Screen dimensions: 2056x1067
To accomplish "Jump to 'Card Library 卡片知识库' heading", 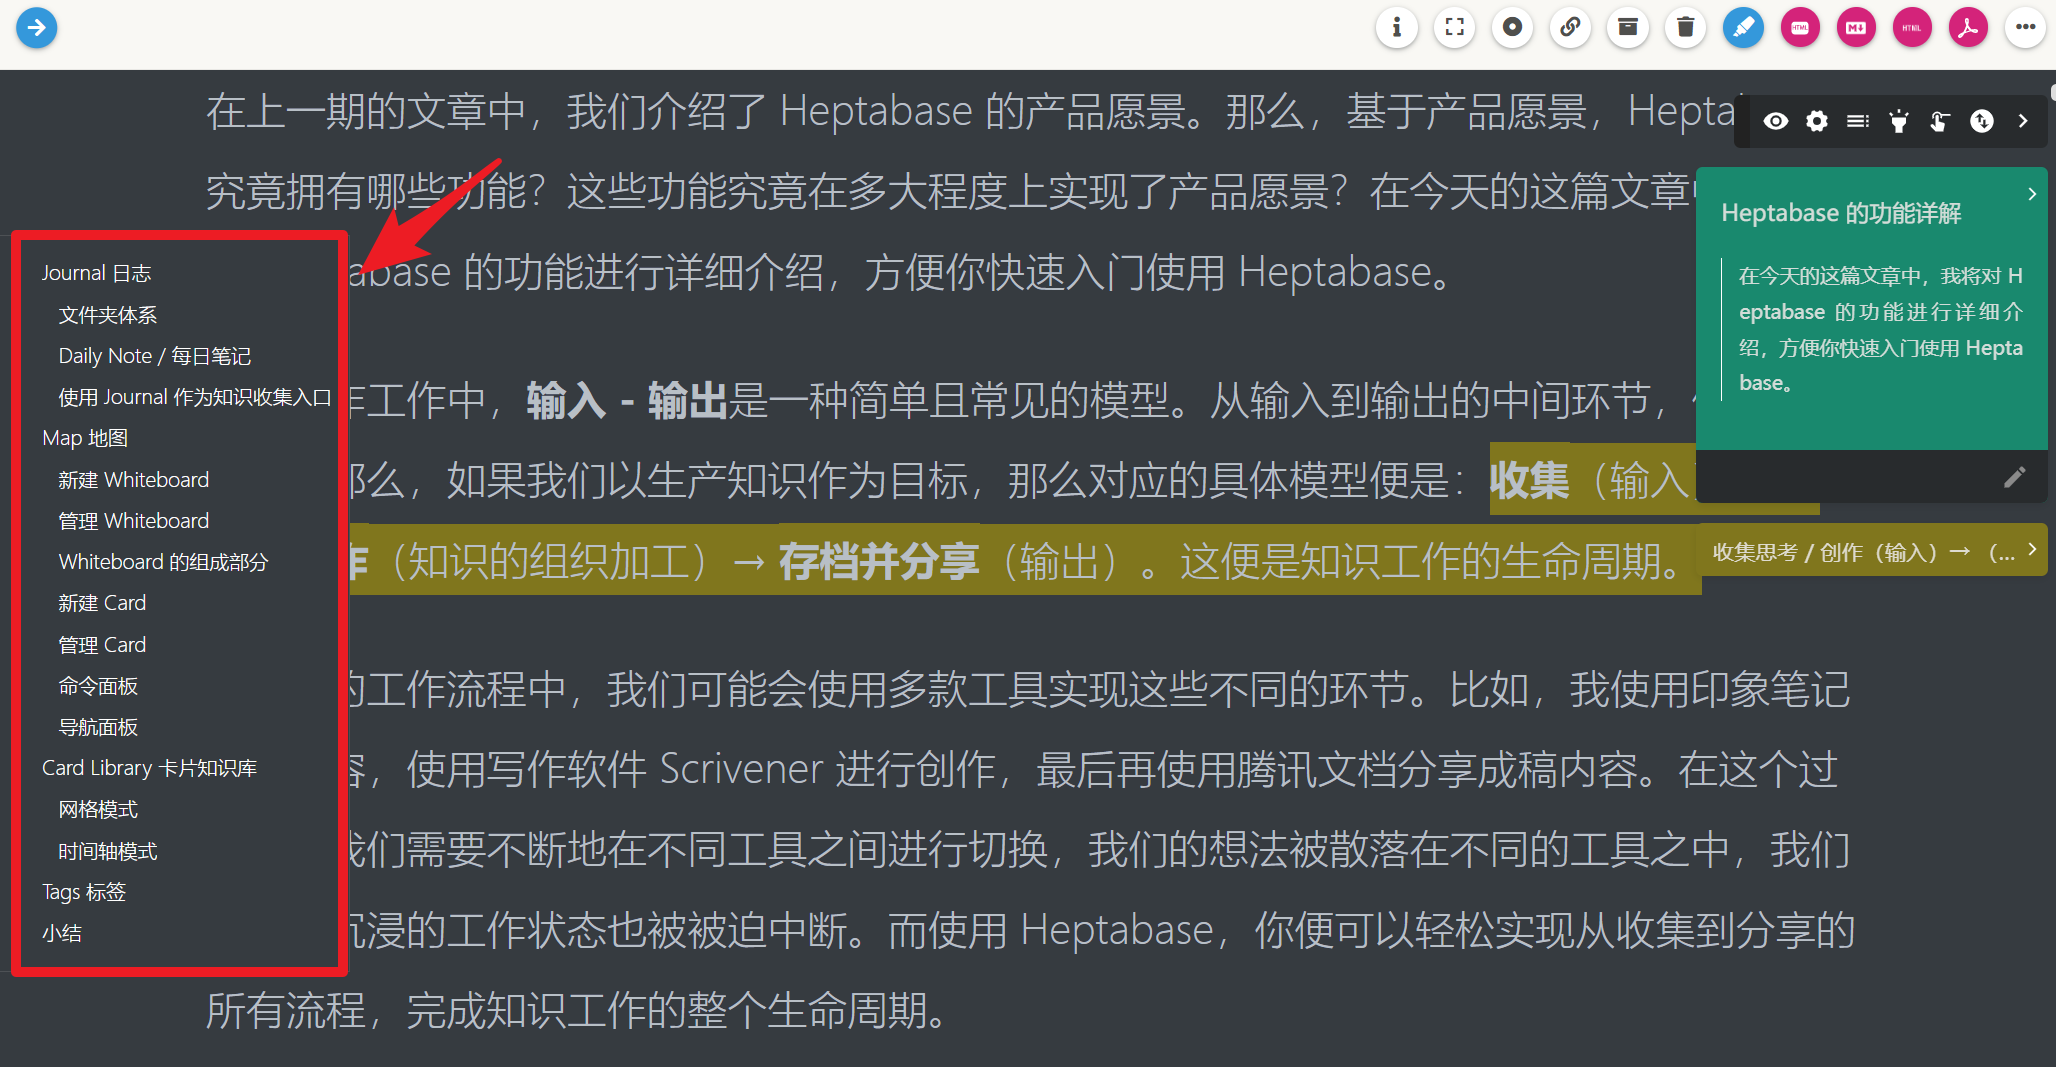I will coord(150,768).
